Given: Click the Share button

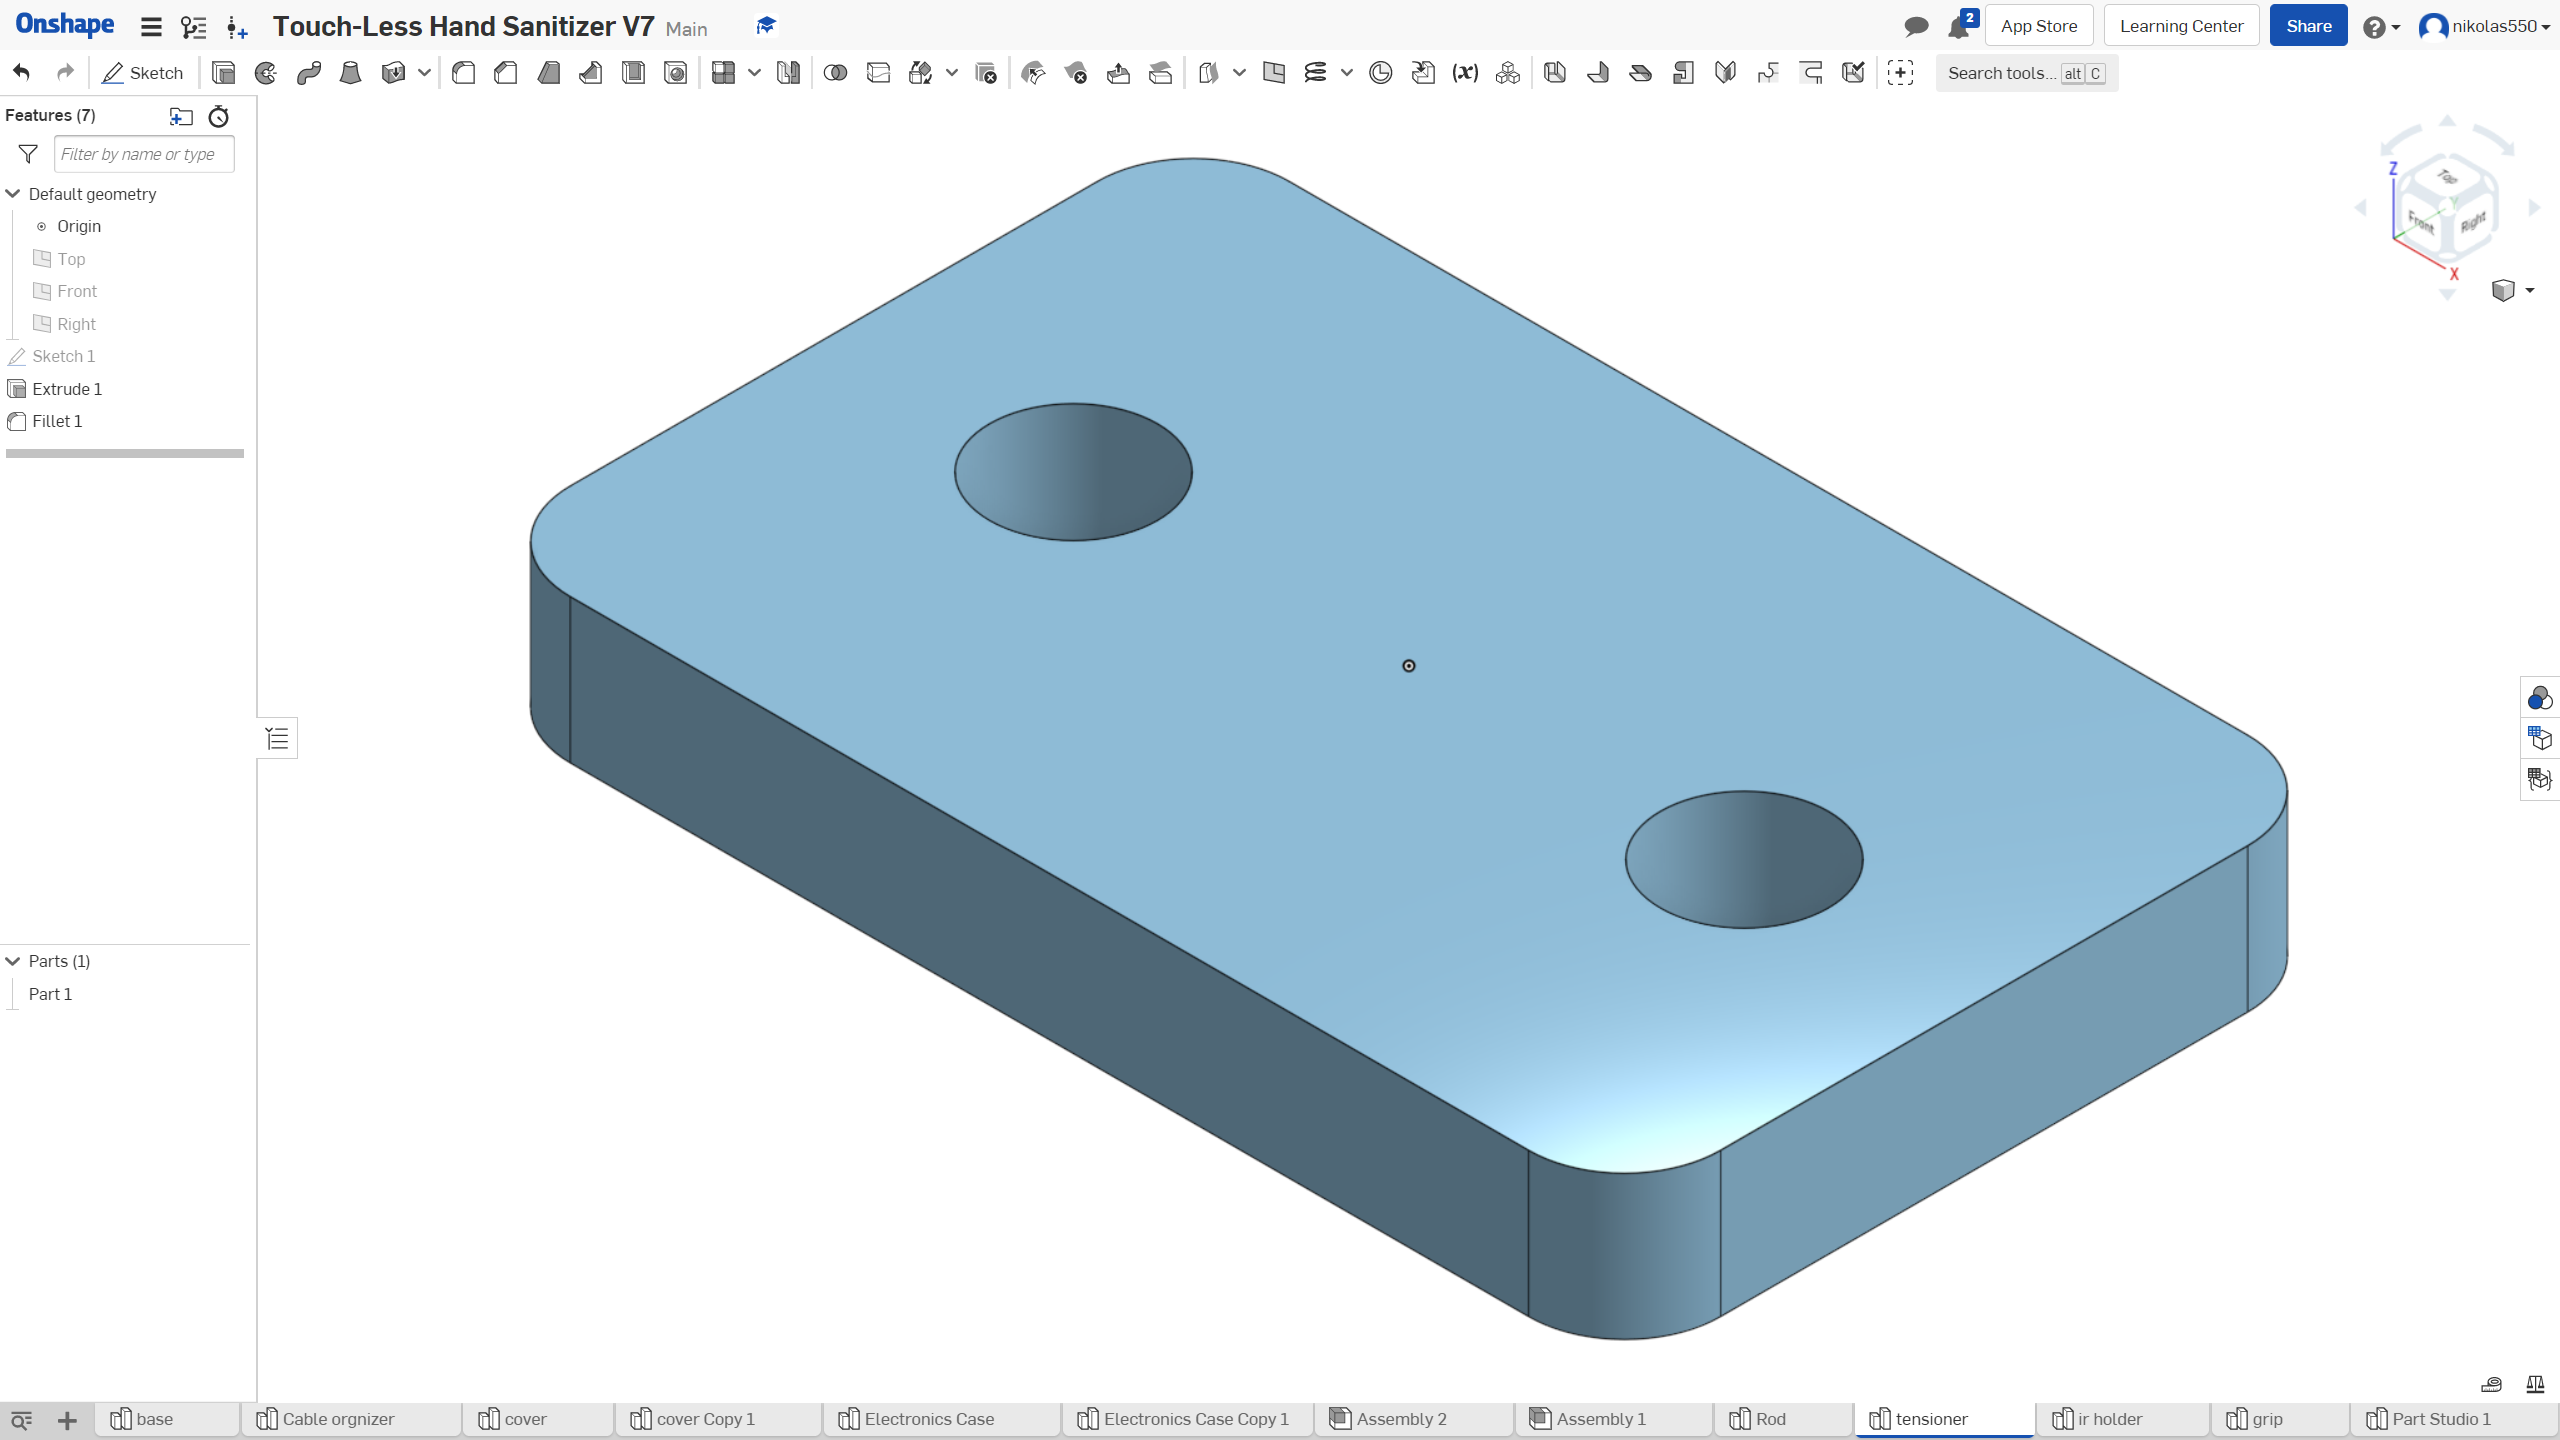Looking at the screenshot, I should (2309, 25).
